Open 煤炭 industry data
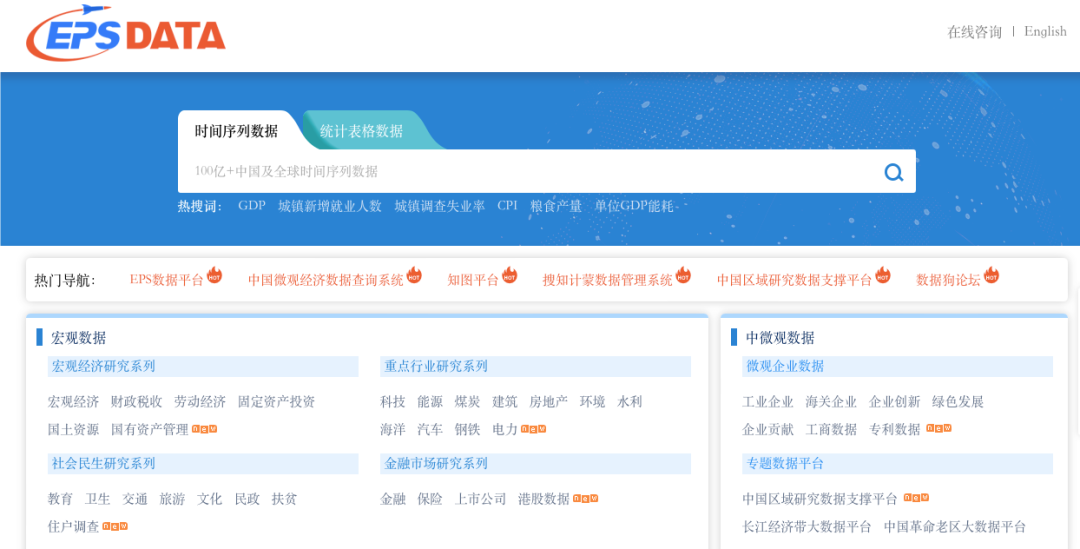 (x=467, y=402)
